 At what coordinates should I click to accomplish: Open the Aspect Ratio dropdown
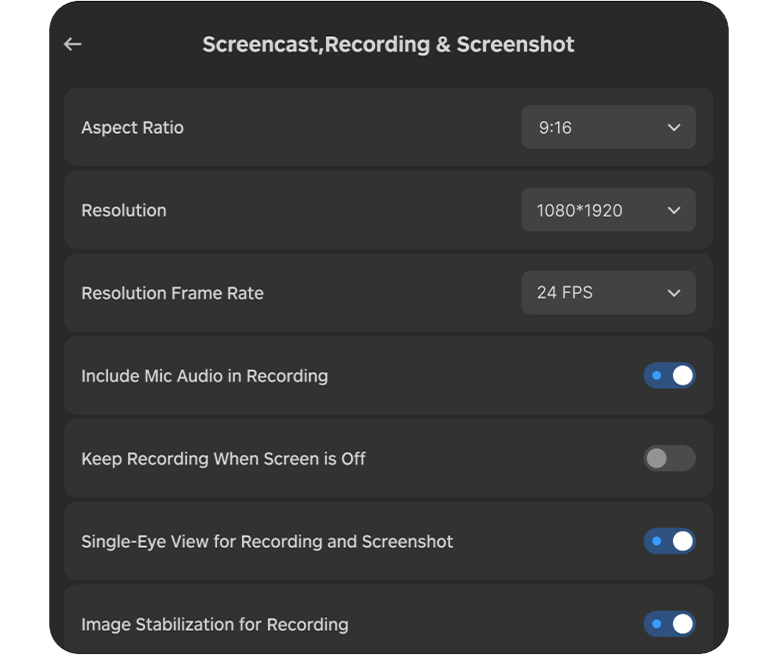coord(607,128)
